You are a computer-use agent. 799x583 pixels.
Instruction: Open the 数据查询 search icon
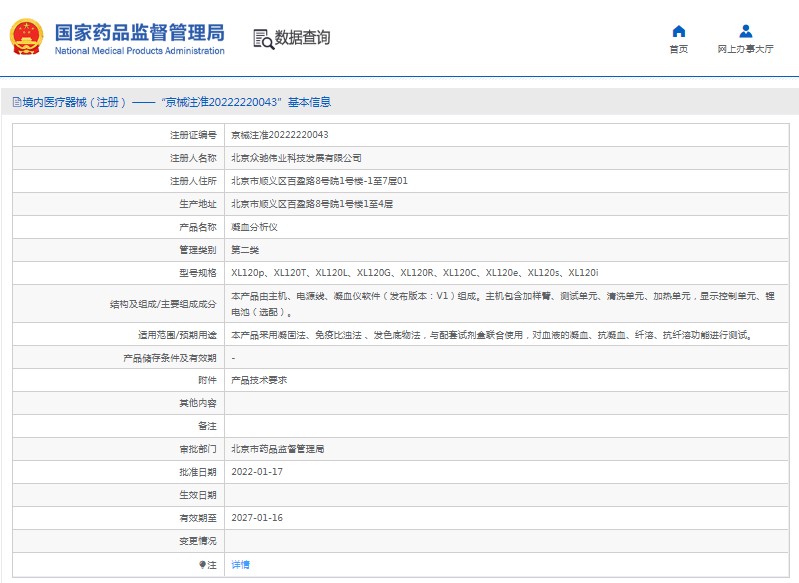coord(263,39)
